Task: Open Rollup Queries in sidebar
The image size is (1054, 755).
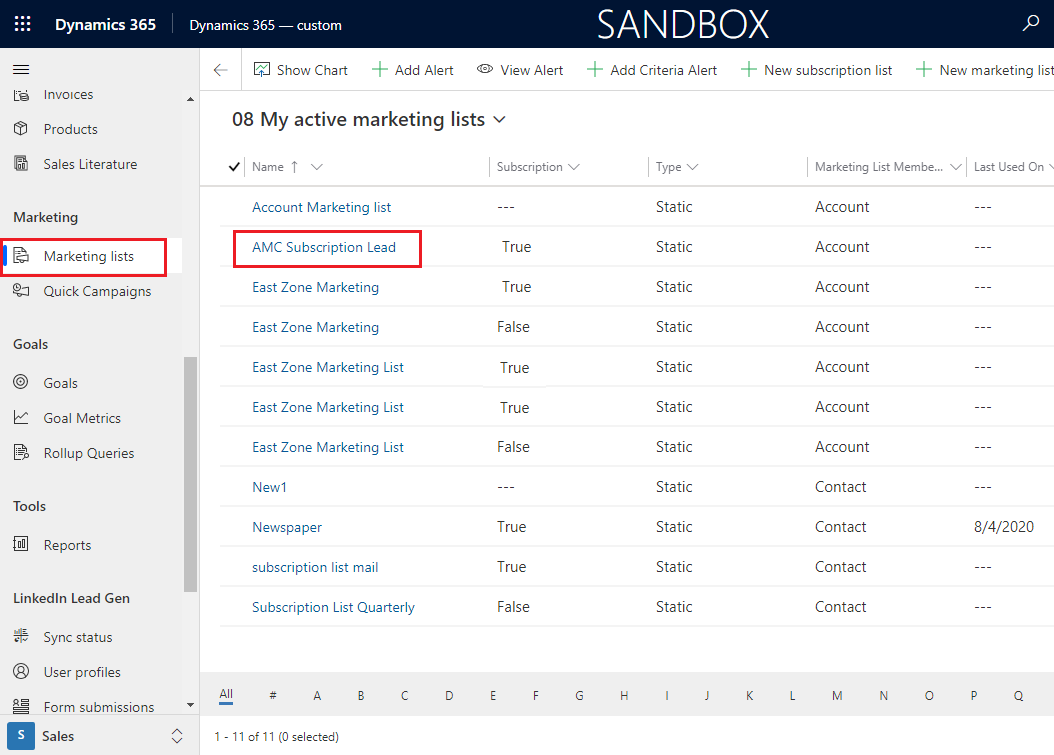Action: [89, 453]
